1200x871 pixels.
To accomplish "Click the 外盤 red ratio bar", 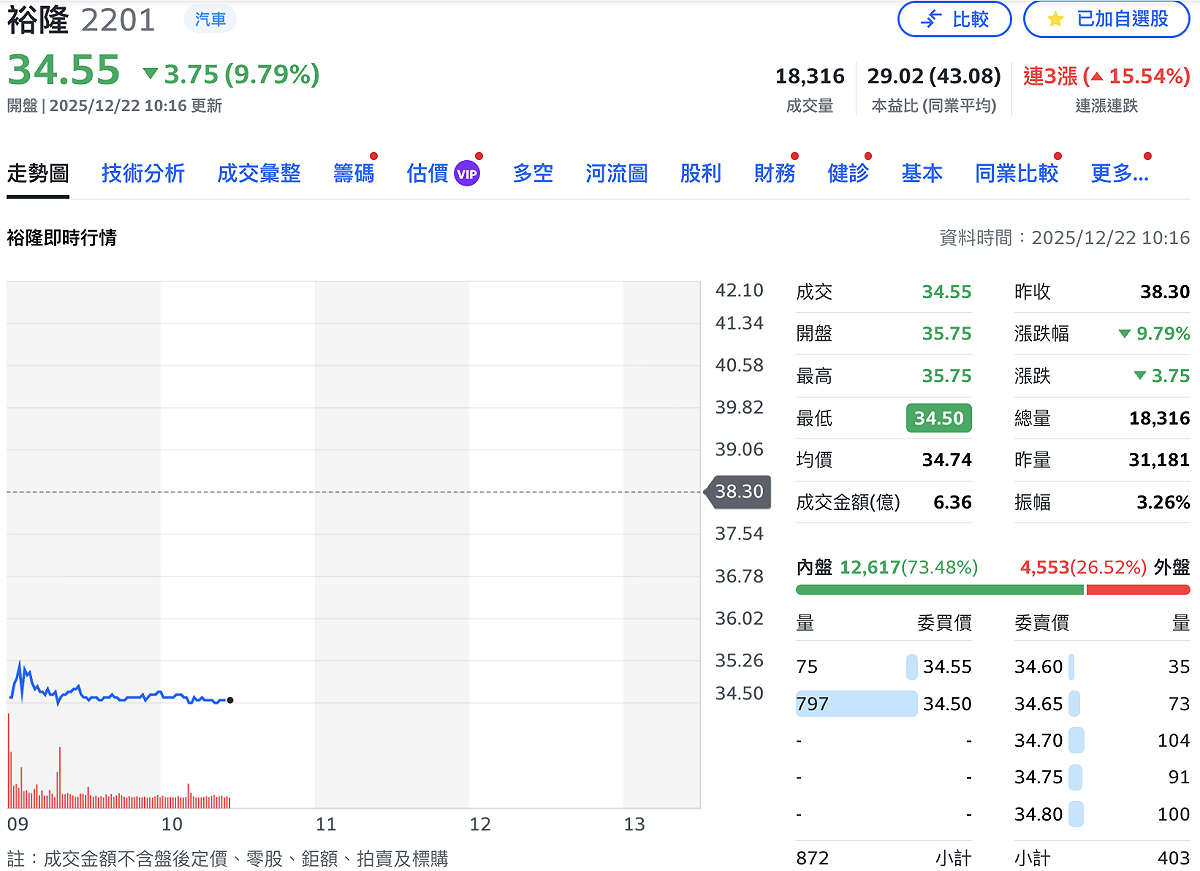I will coord(1138,589).
